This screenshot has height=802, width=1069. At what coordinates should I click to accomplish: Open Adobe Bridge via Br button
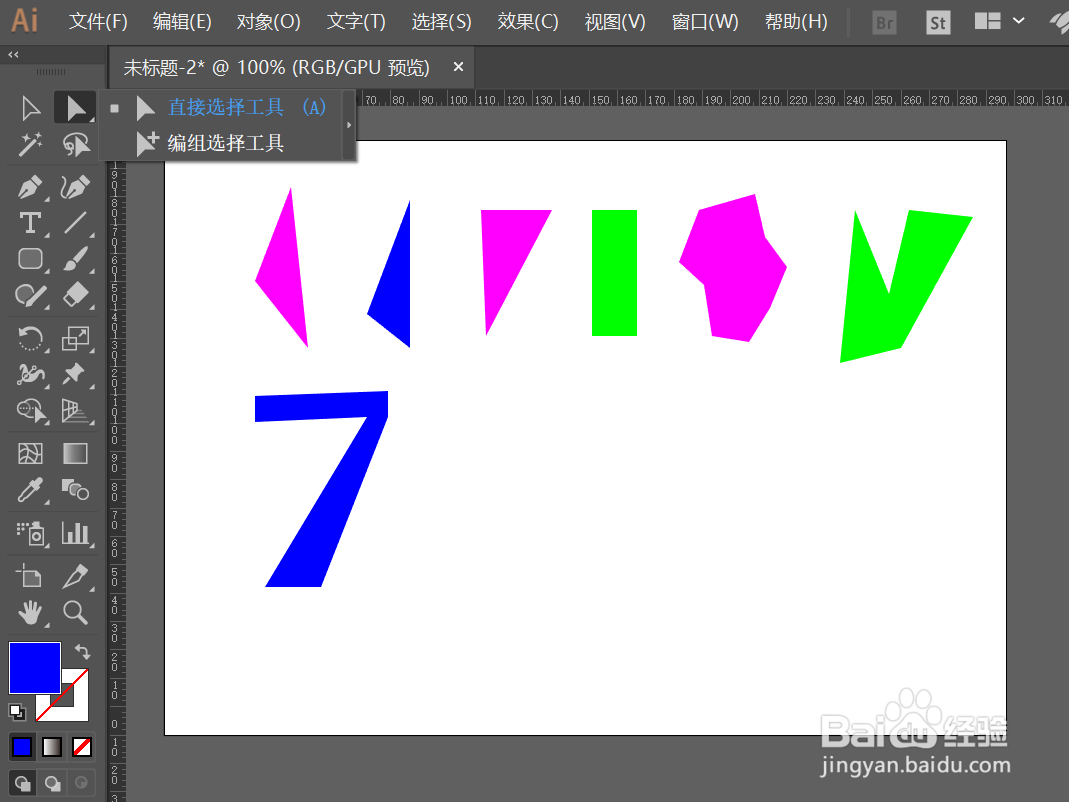coord(884,23)
